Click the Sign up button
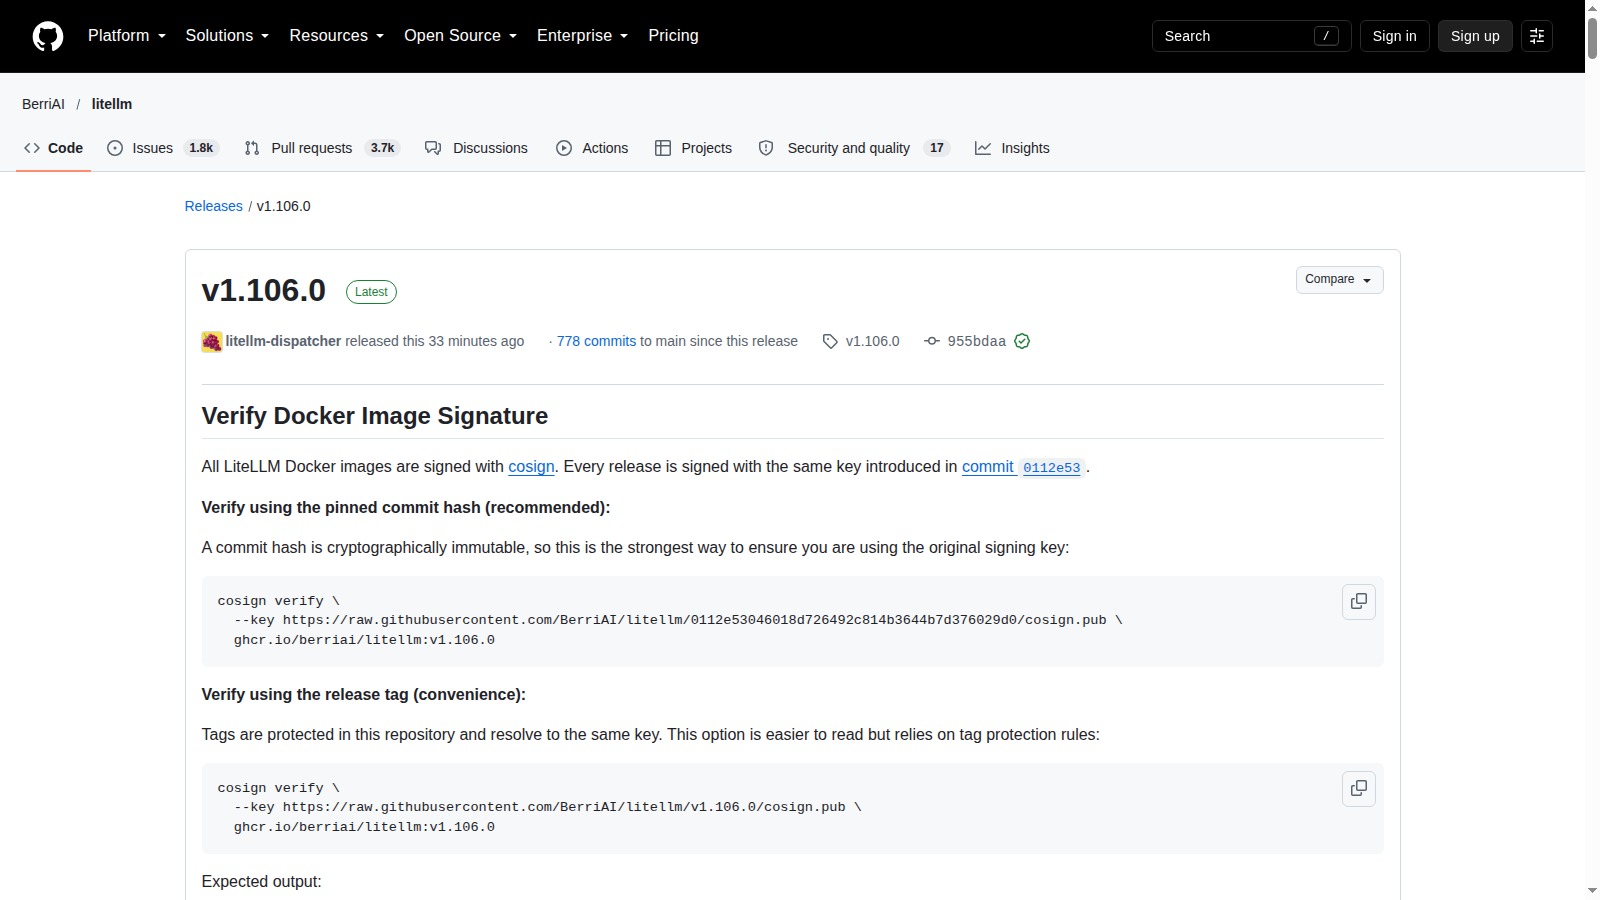Screen dimensions: 1600x900 point(1475,36)
